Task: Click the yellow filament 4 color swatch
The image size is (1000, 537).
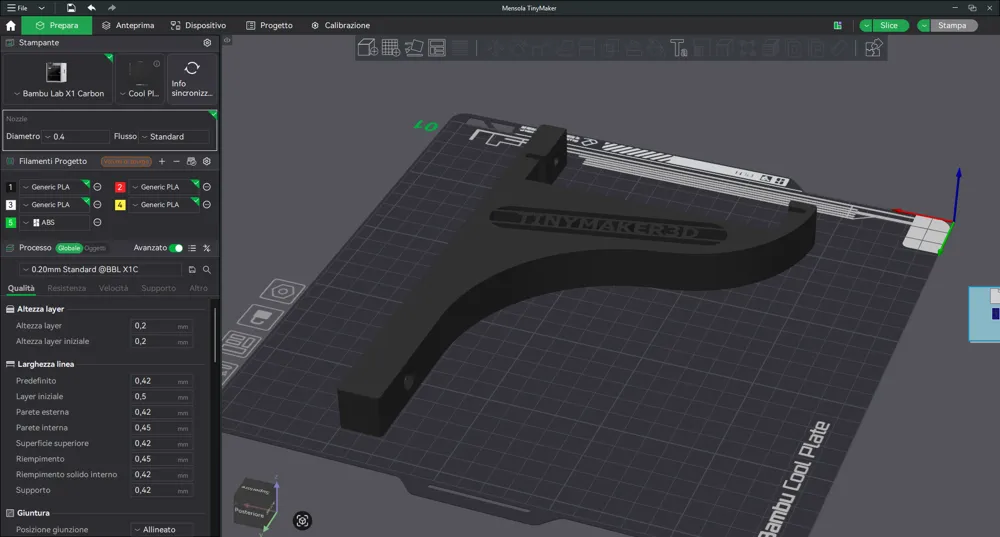Action: point(120,205)
